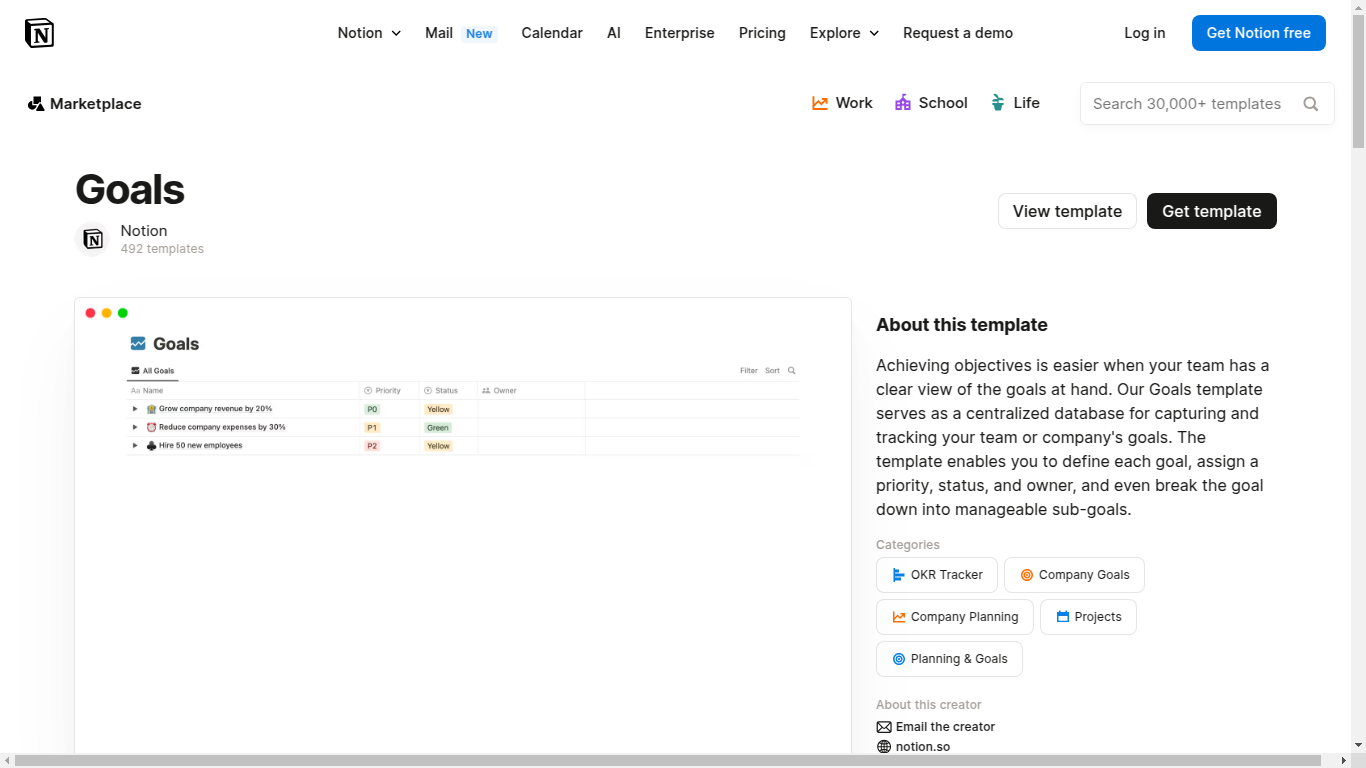1366x768 pixels.
Task: Focus the Search 30,000+ templates field
Action: click(1207, 104)
